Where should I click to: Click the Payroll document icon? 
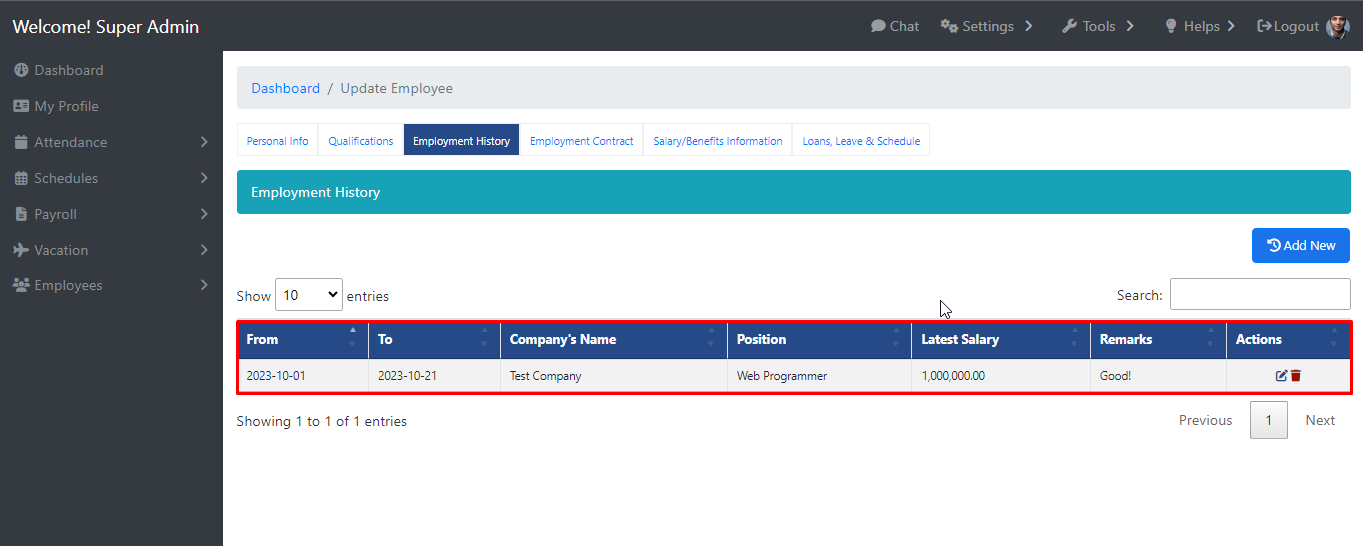pyautogui.click(x=21, y=214)
